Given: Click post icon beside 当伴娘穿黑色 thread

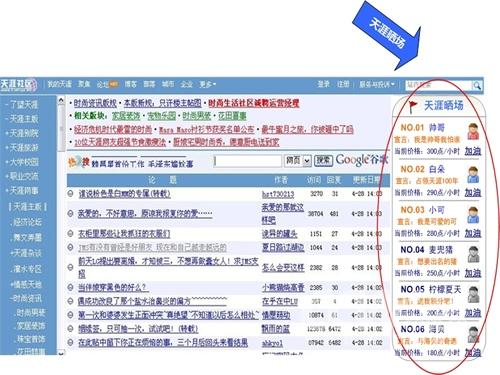Looking at the screenshot, I should (x=70, y=287).
